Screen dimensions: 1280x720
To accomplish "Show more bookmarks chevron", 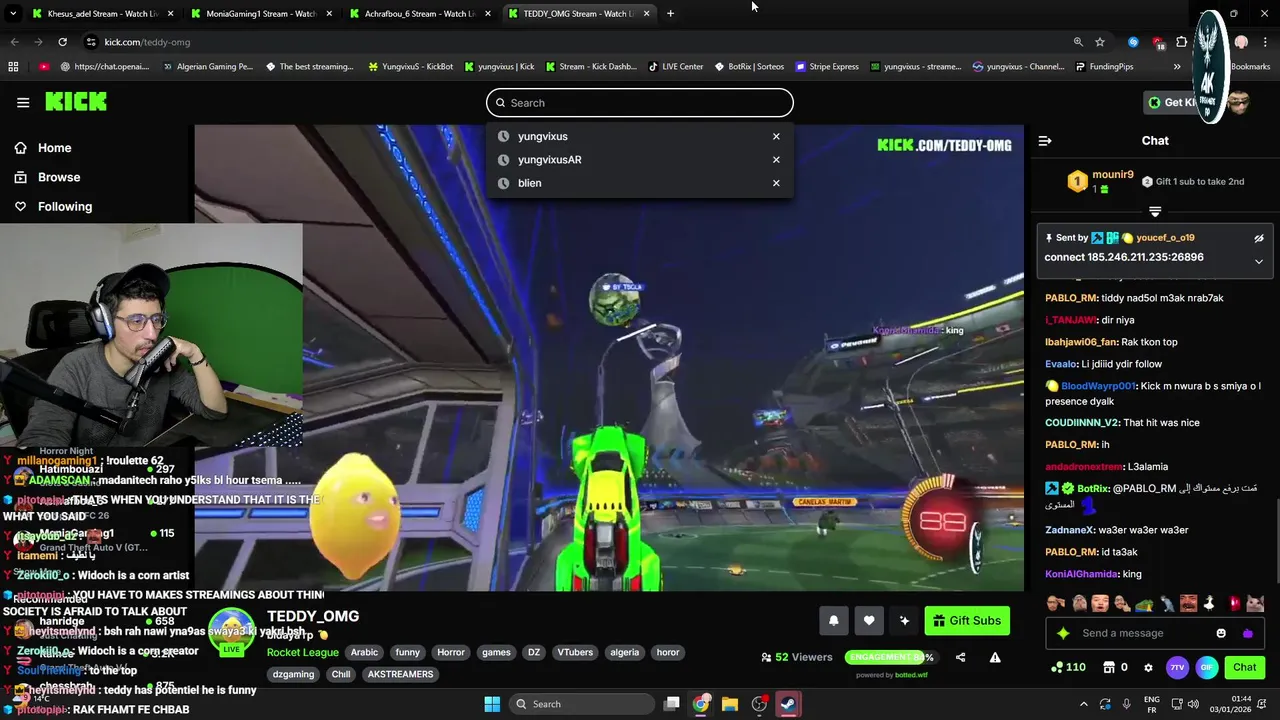I will [1177, 67].
